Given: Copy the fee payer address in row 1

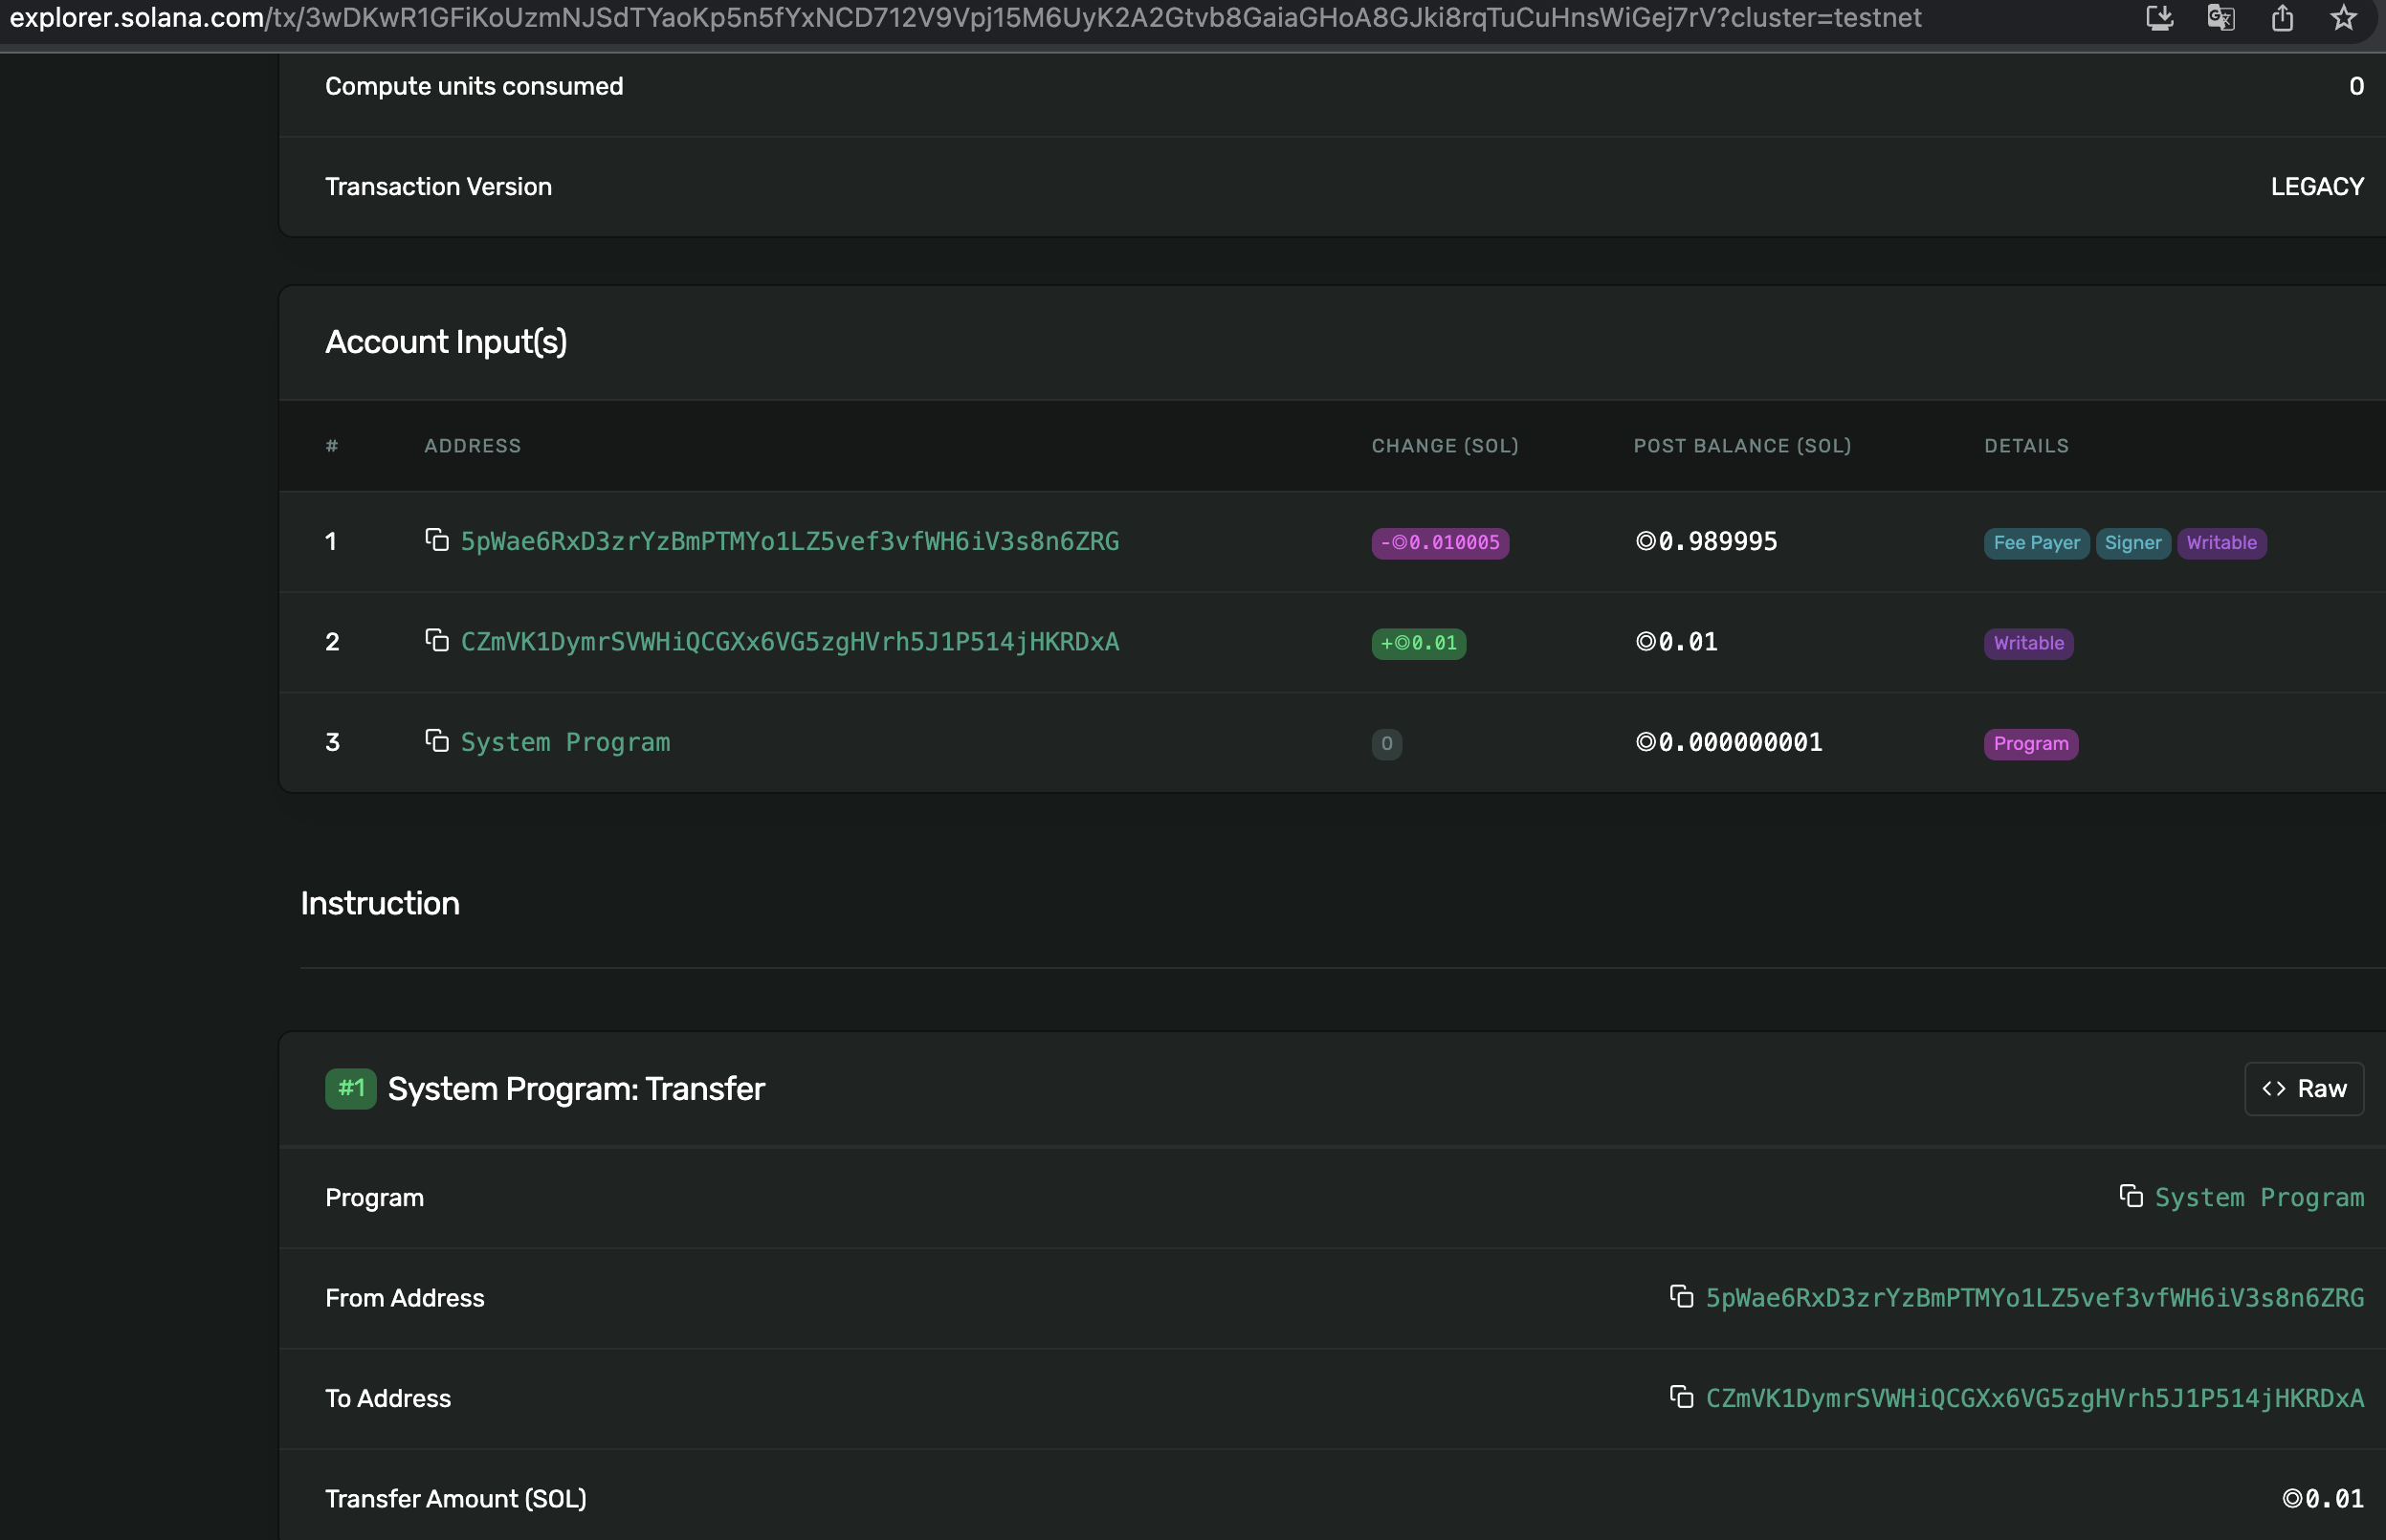Looking at the screenshot, I should pos(436,540).
